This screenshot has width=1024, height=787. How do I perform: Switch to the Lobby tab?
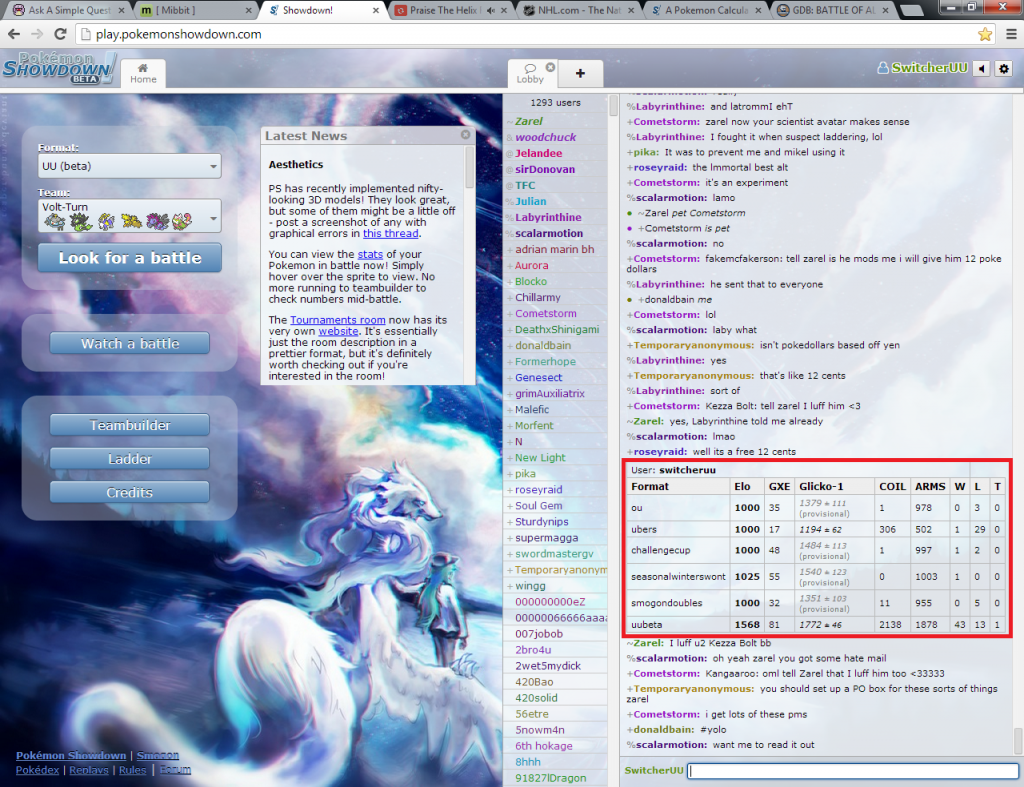point(530,73)
